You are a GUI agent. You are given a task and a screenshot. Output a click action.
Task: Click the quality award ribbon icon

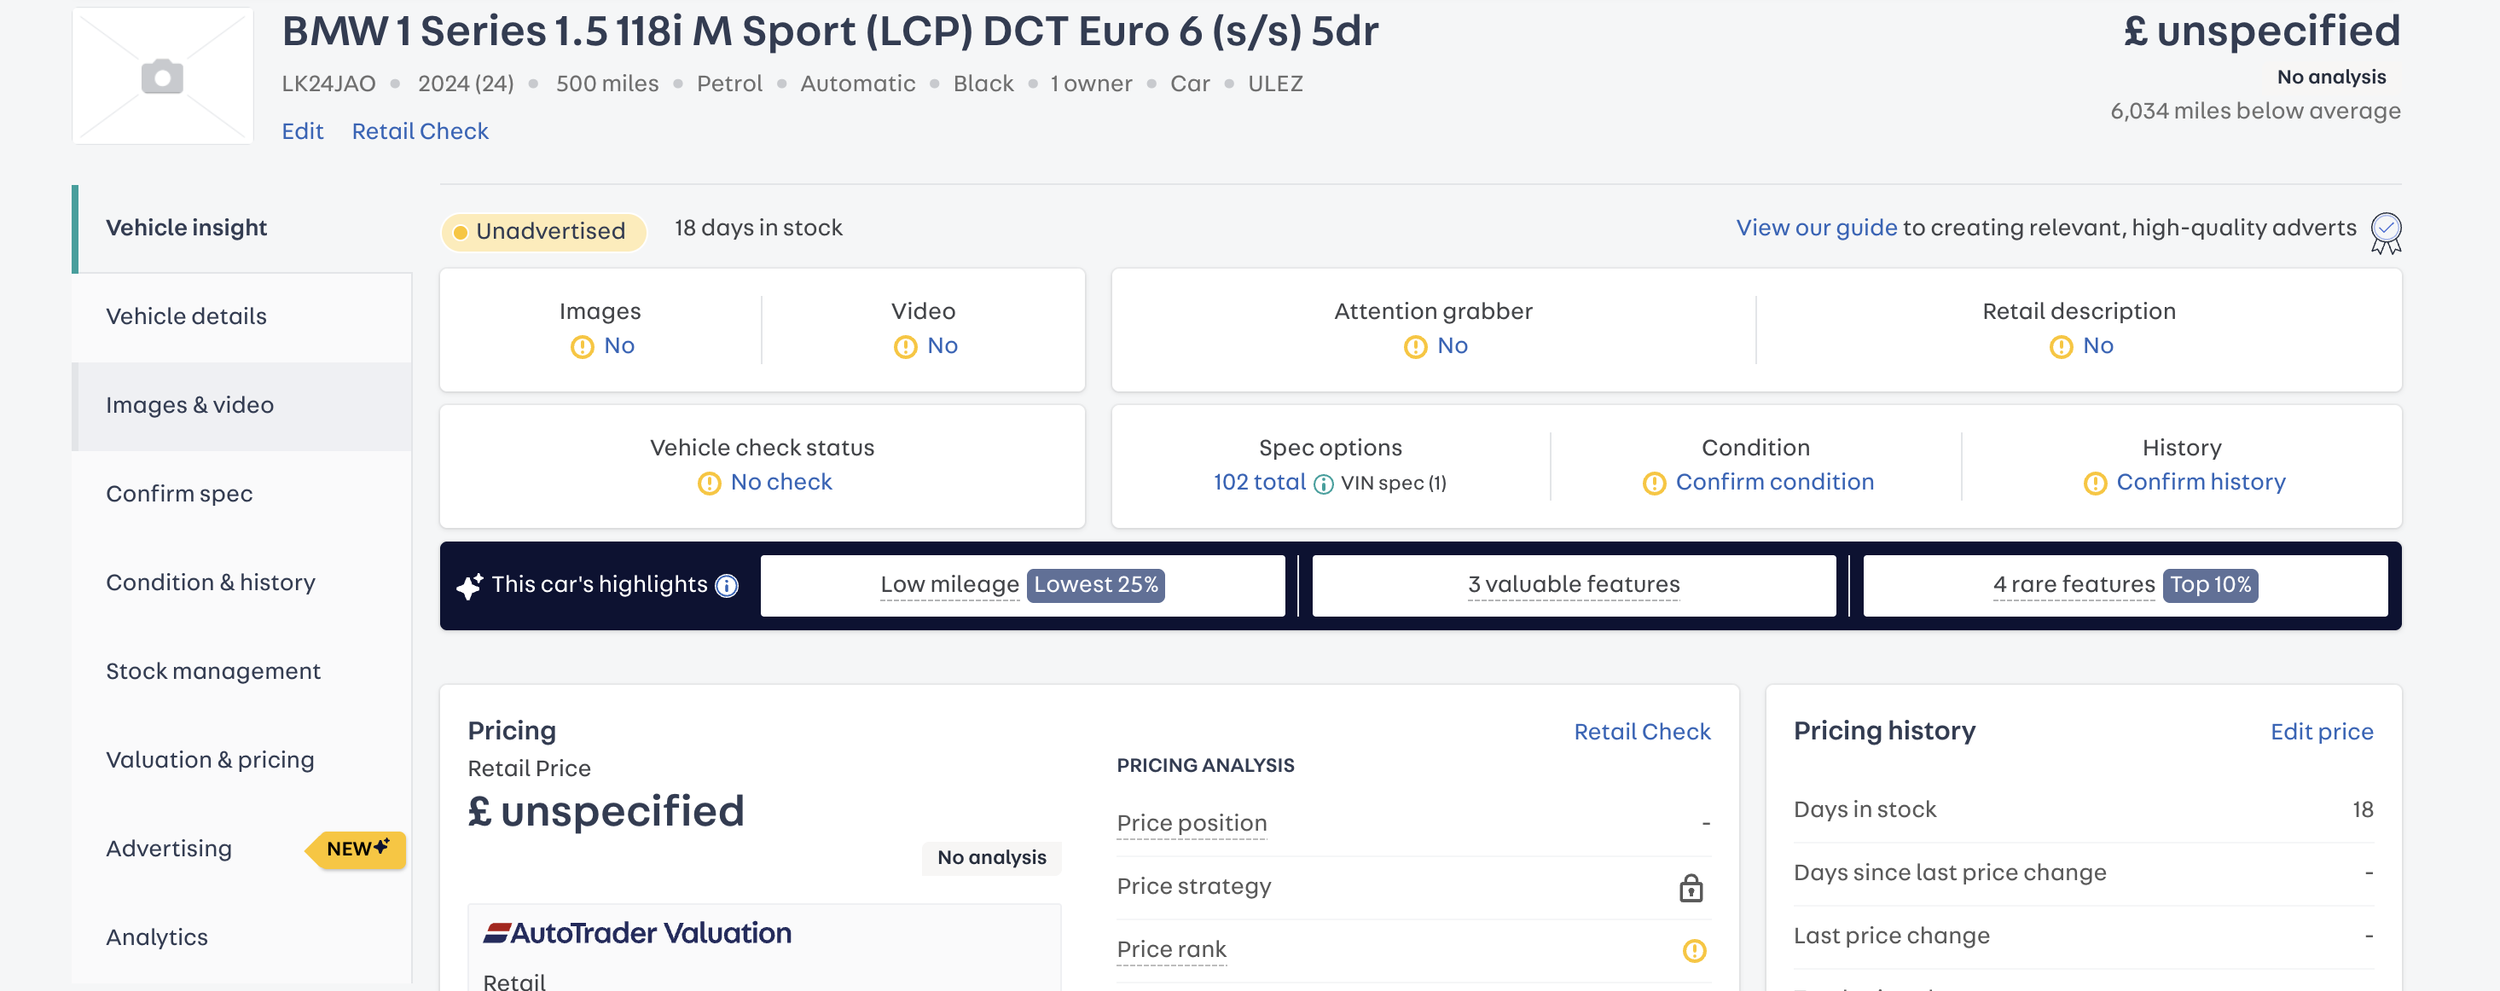point(2386,233)
